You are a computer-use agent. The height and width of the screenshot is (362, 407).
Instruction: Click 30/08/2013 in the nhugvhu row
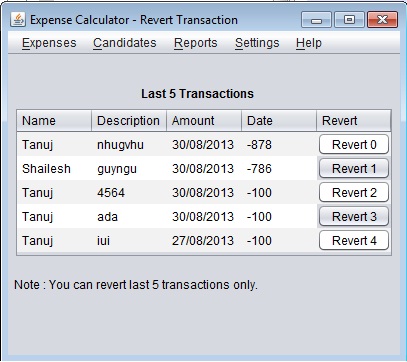coord(204,145)
